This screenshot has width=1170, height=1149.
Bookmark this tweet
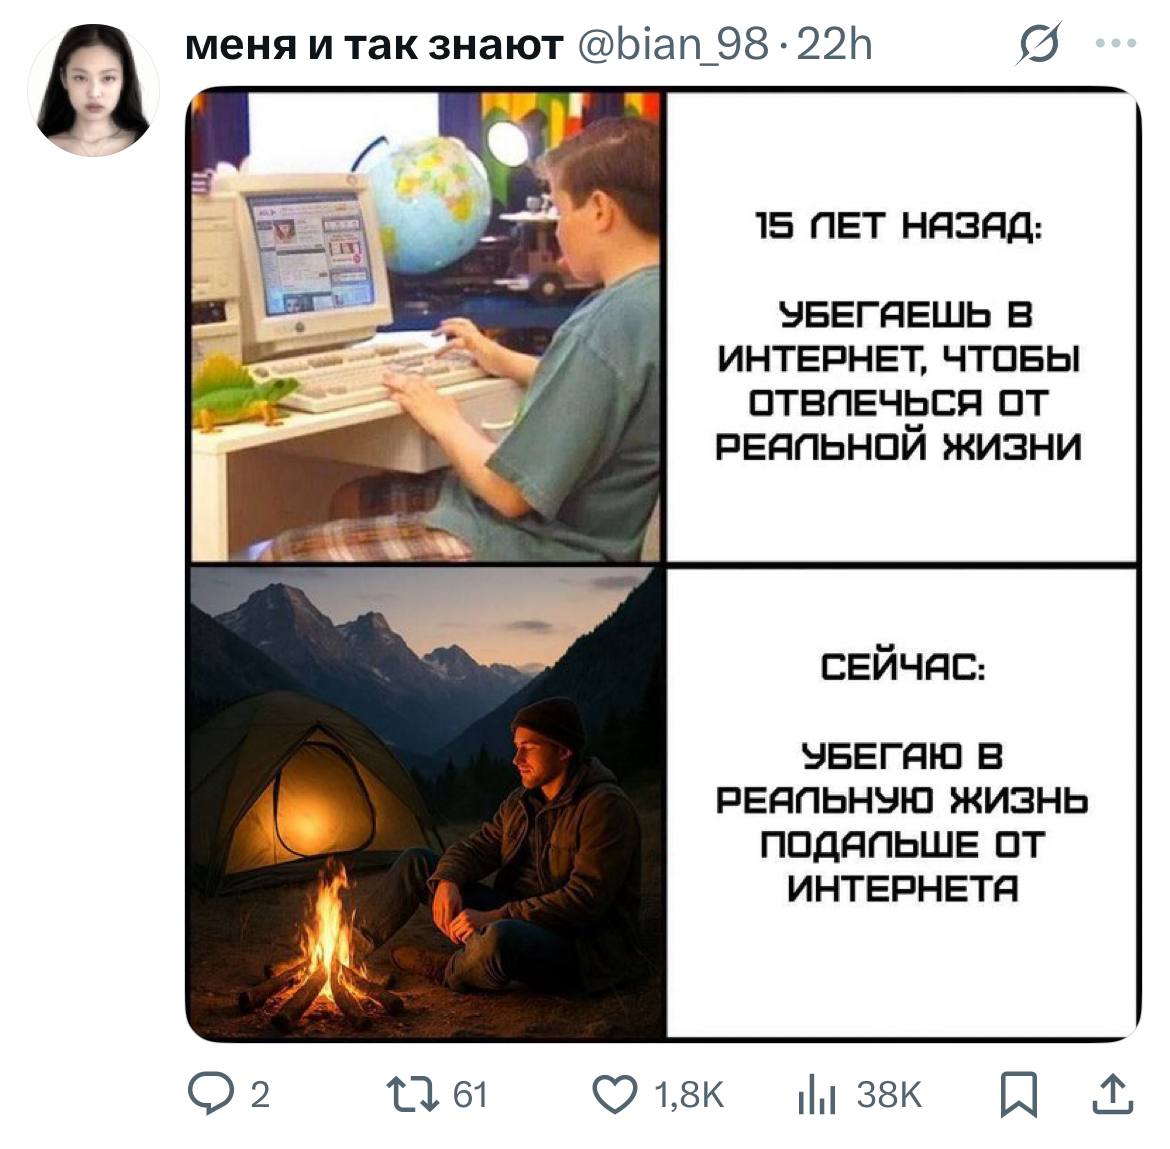pyautogui.click(x=1019, y=1095)
